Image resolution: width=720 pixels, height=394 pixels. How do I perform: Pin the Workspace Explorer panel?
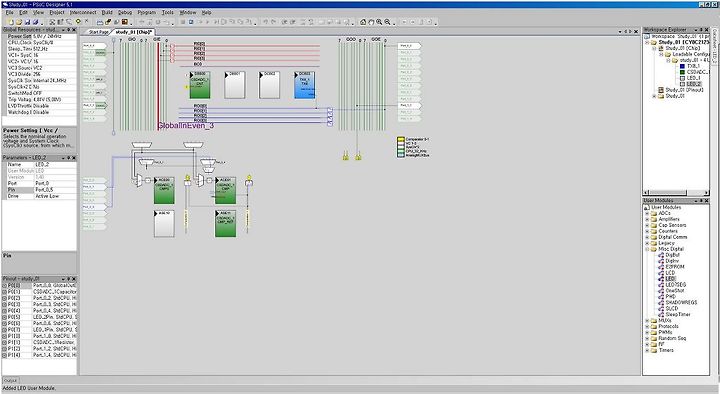[x=701, y=29]
